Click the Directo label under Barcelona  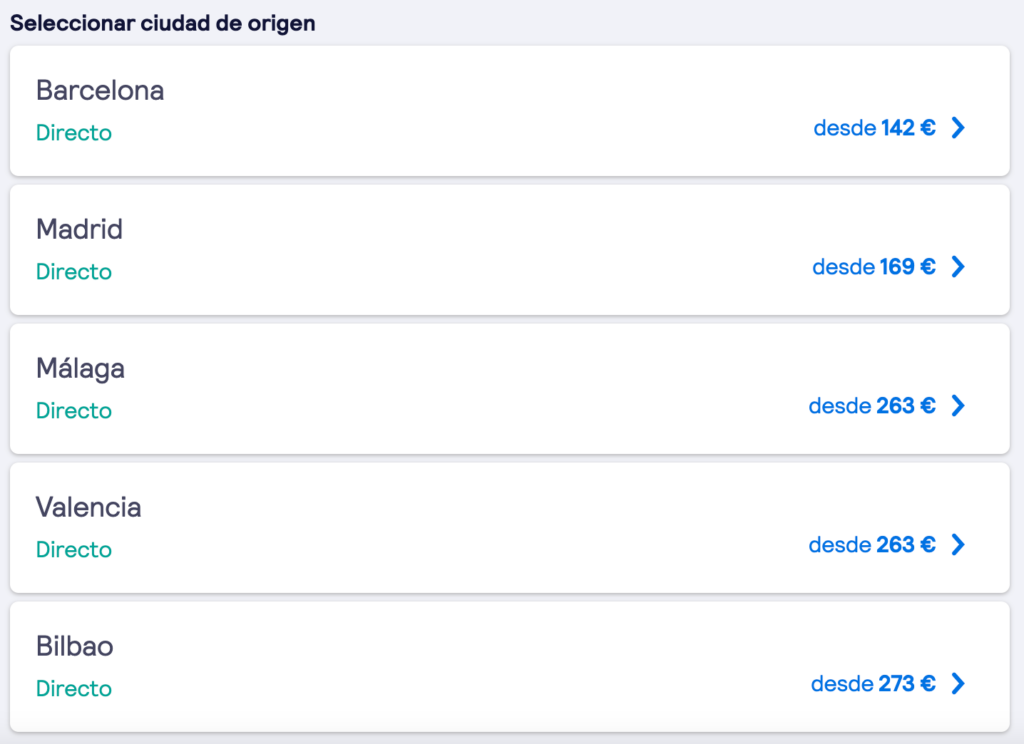pos(74,133)
